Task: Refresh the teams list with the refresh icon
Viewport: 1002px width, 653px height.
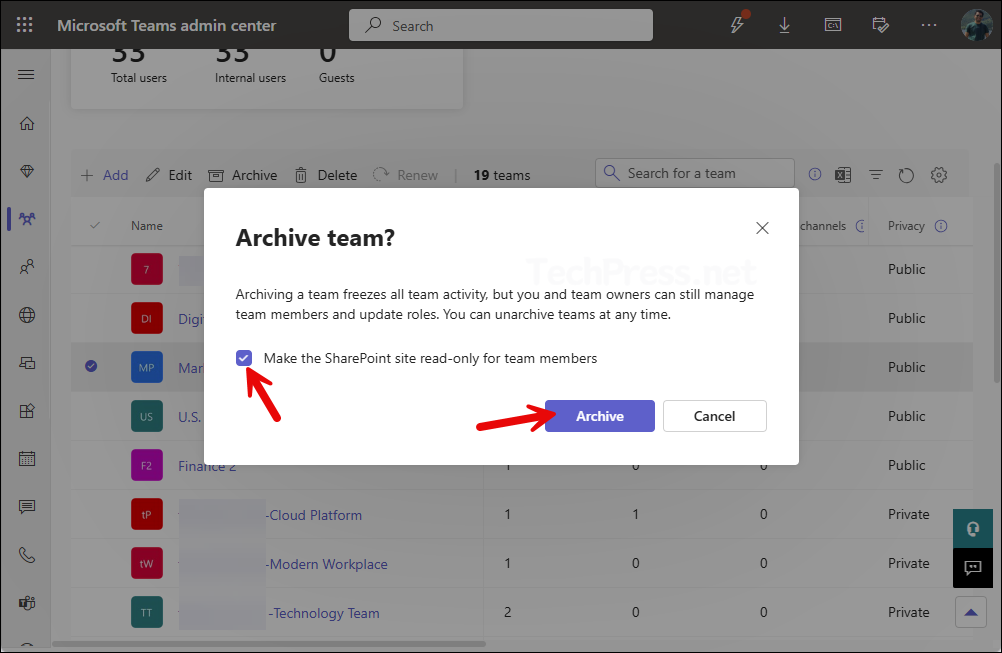Action: [906, 174]
